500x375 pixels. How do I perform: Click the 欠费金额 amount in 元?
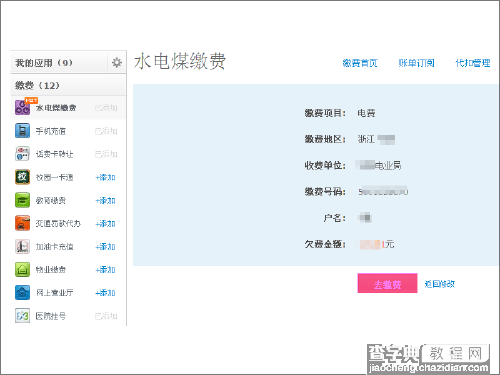pyautogui.click(x=377, y=244)
